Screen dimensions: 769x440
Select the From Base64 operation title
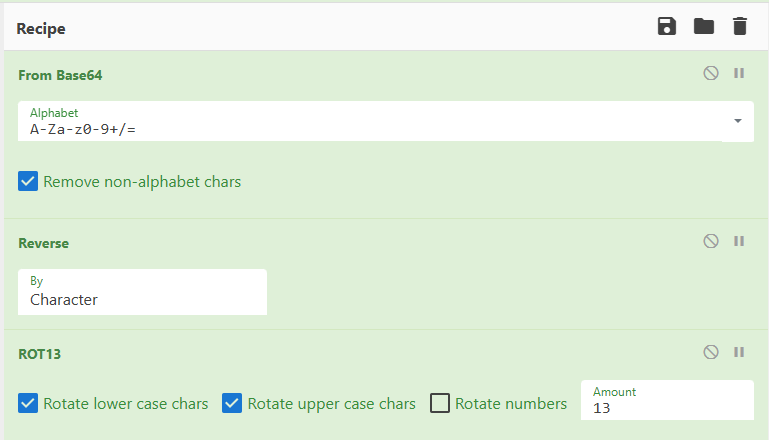coord(60,75)
